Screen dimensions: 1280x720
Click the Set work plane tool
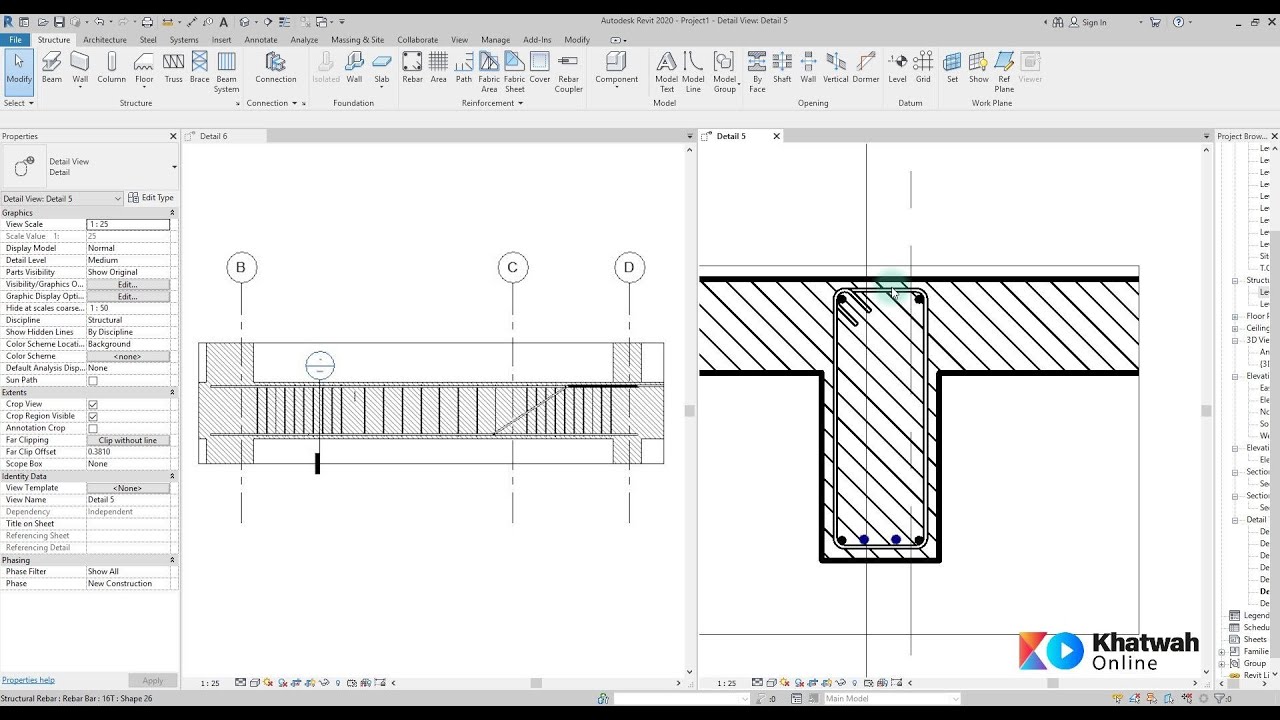[x=952, y=67]
